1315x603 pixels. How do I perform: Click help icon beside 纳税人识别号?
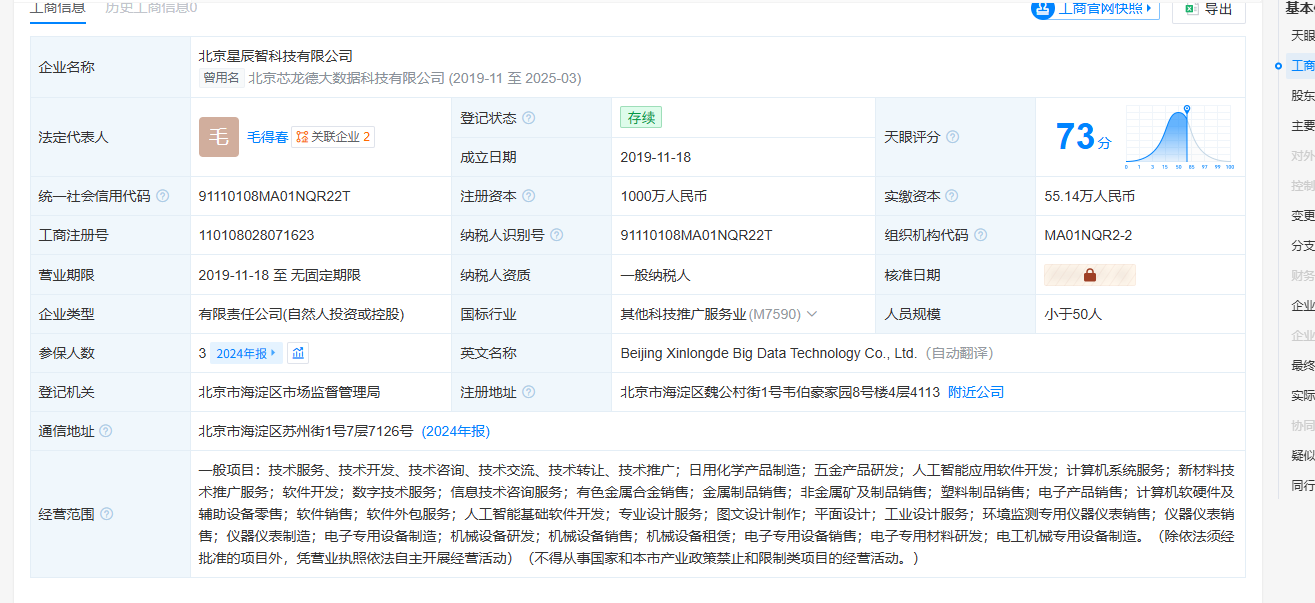pos(556,235)
